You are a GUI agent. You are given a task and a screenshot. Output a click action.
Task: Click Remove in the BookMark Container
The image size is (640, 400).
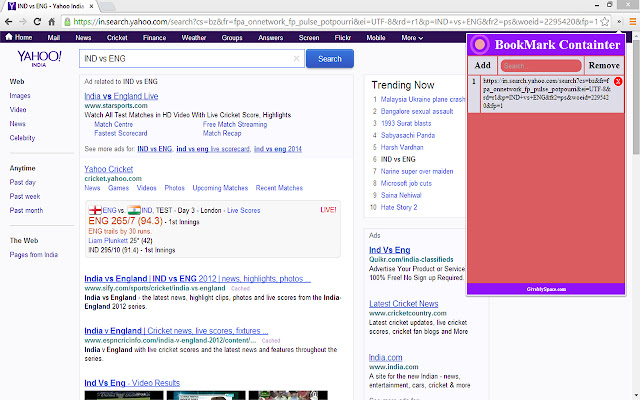[x=604, y=65]
